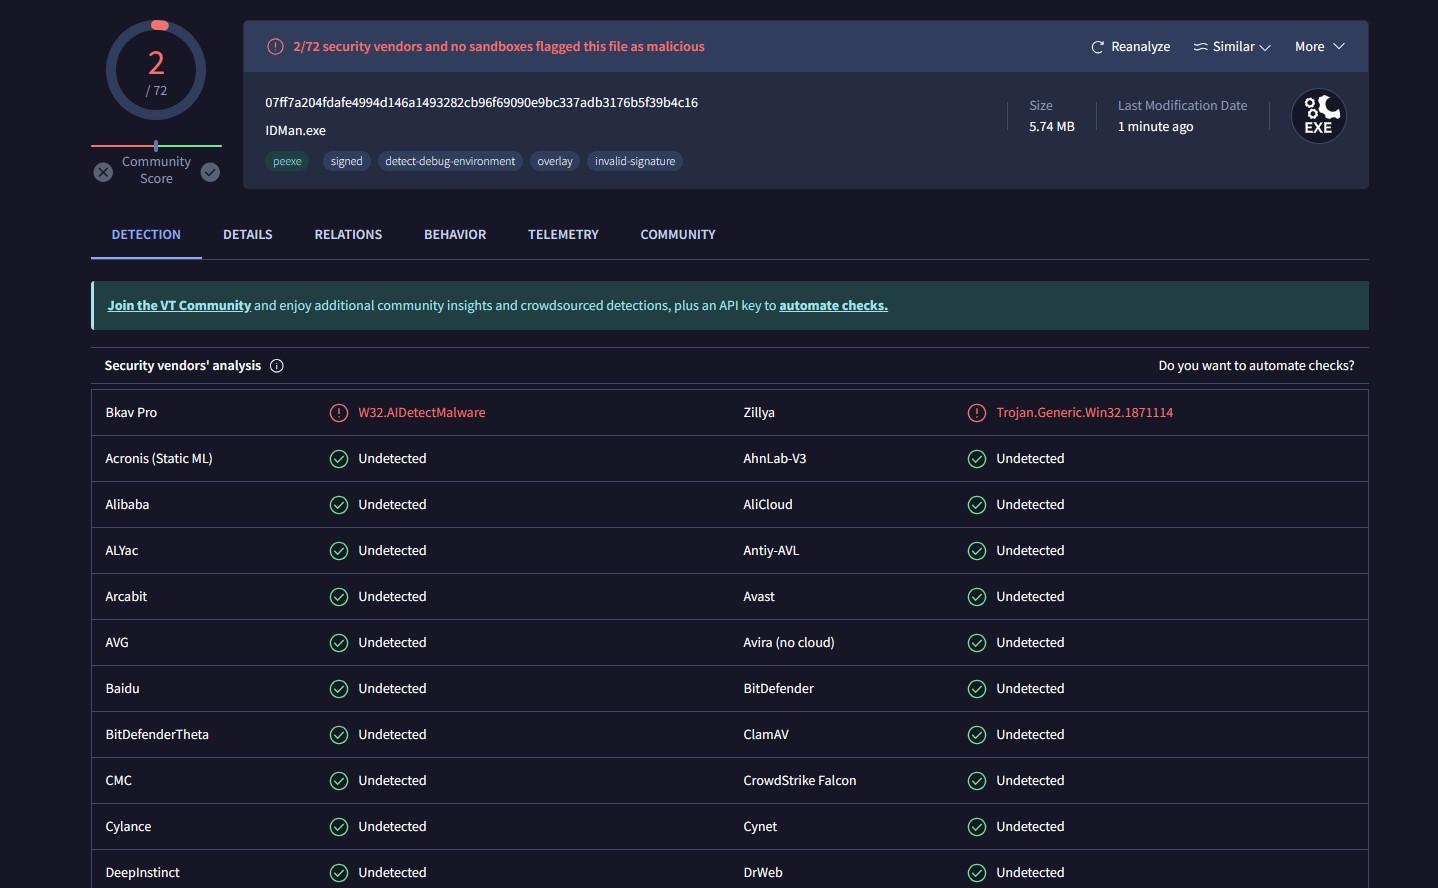Viewport: 1438px width, 888px height.
Task: Click the overlay tag
Action: tap(555, 161)
